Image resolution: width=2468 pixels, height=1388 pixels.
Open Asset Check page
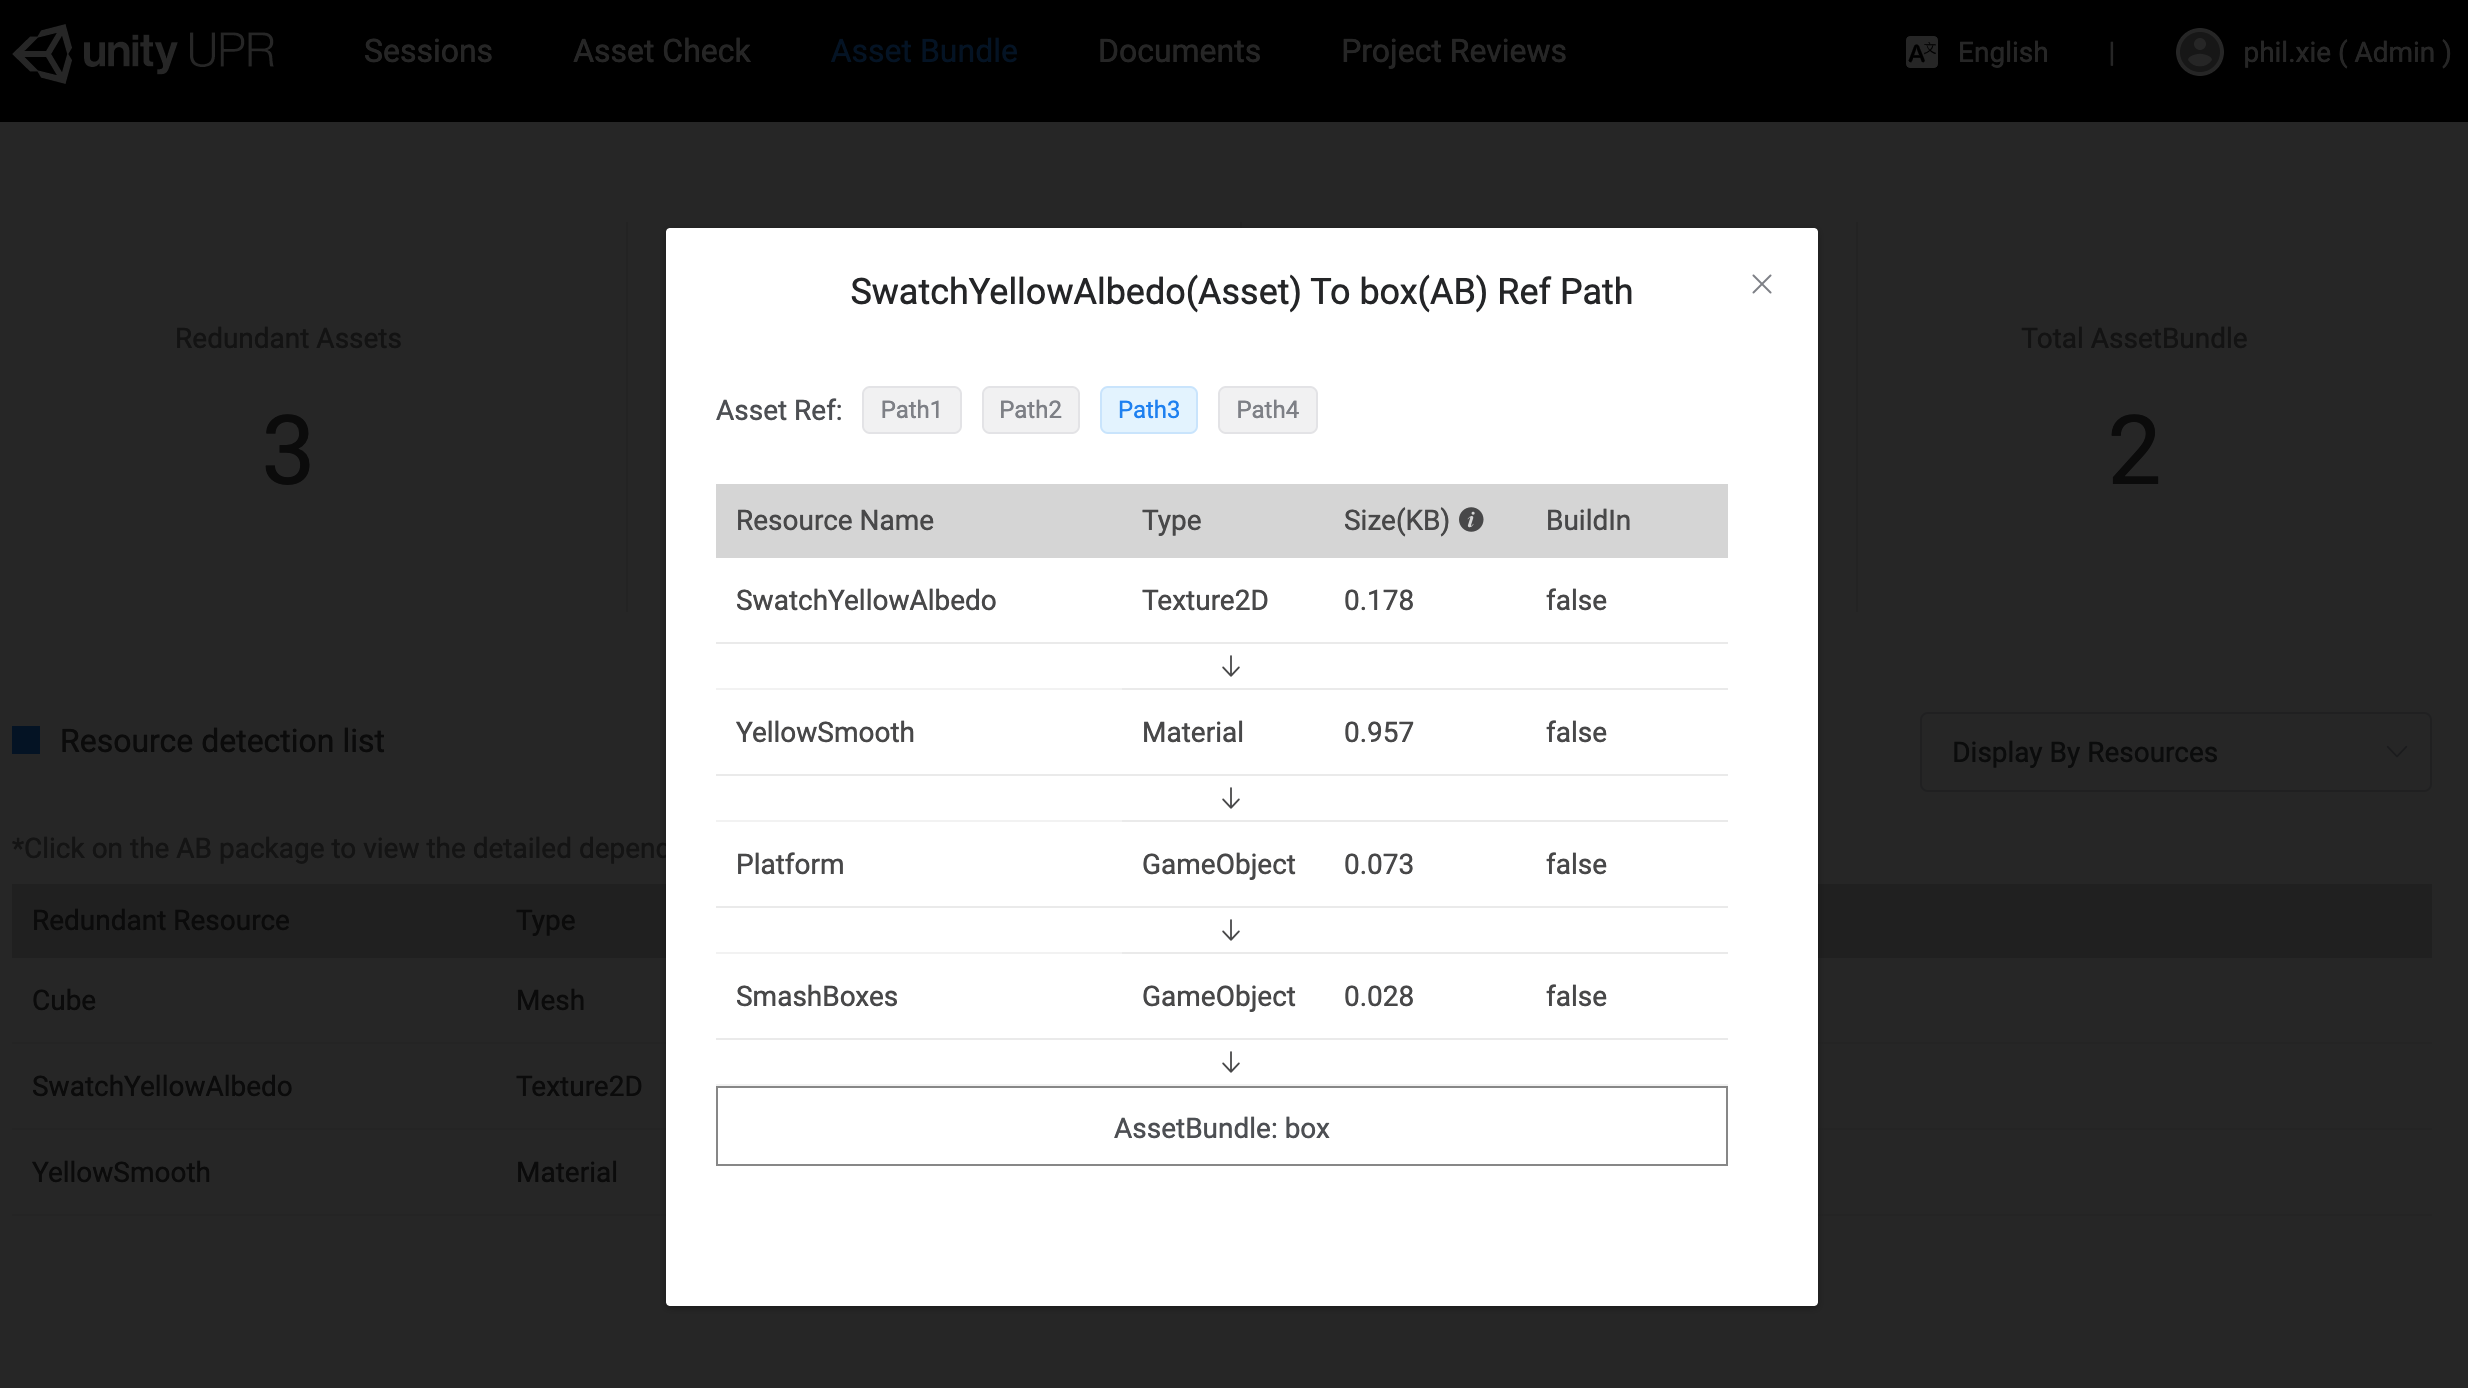pyautogui.click(x=661, y=52)
